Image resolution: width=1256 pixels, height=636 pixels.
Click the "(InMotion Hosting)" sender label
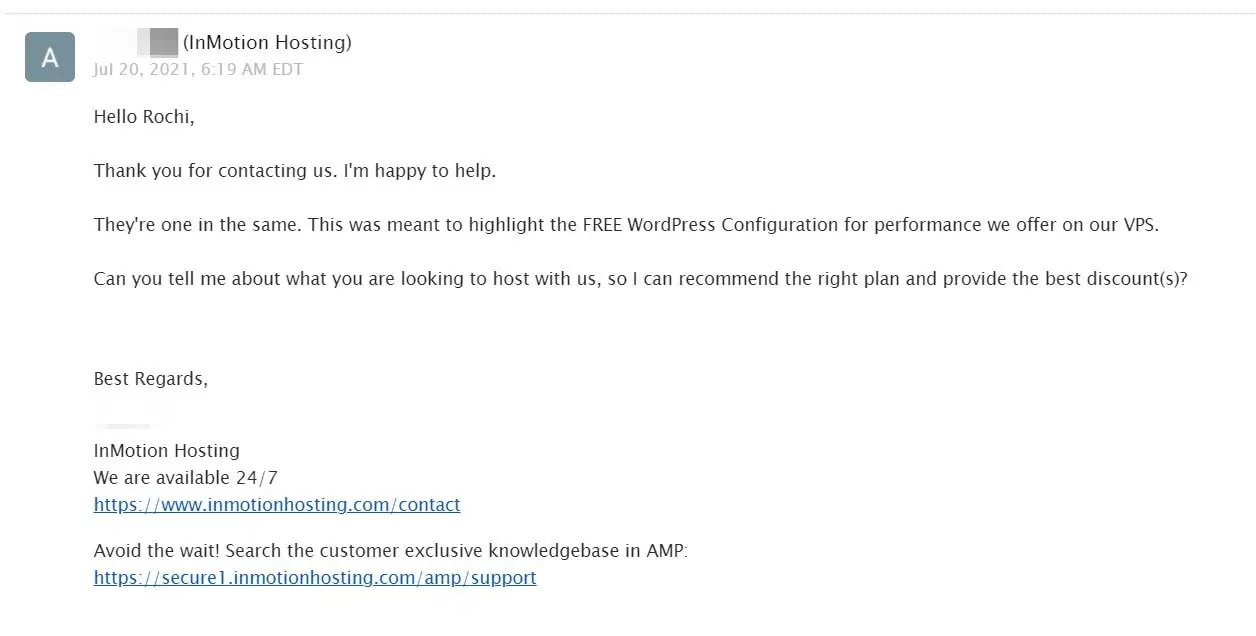[x=267, y=42]
